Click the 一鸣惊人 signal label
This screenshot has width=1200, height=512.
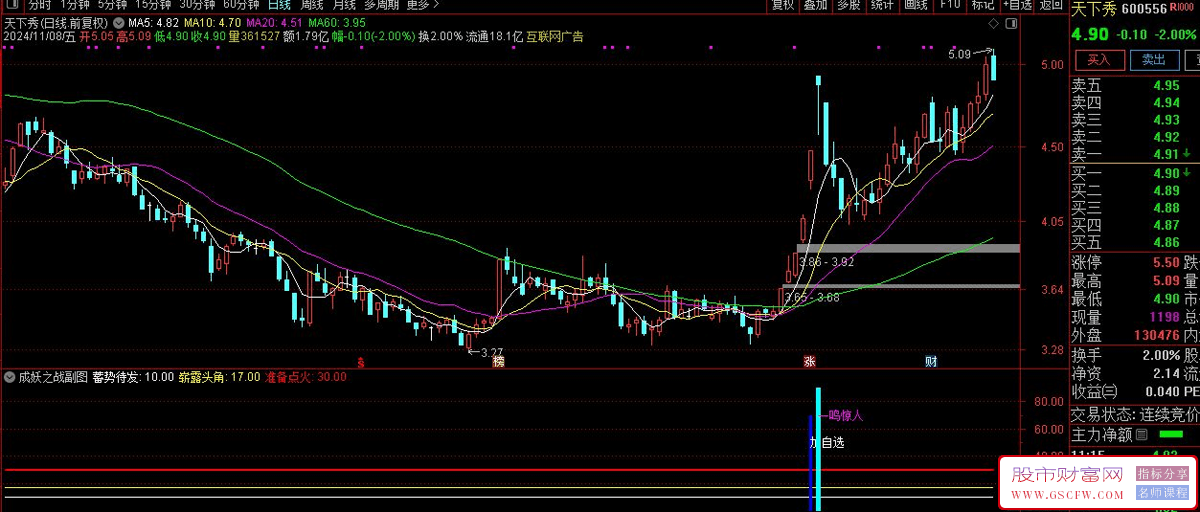(842, 414)
